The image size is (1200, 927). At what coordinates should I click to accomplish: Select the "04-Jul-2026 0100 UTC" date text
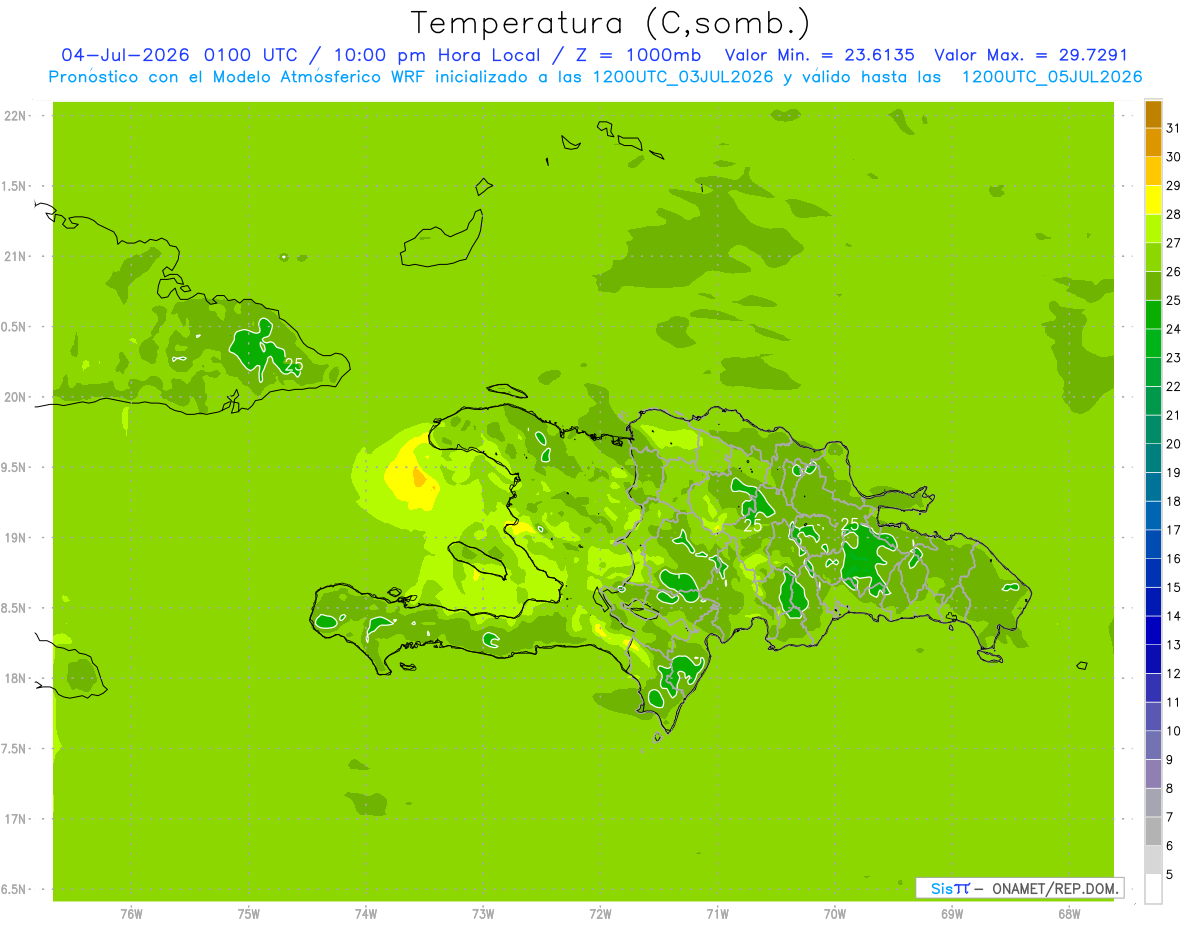pyautogui.click(x=180, y=55)
